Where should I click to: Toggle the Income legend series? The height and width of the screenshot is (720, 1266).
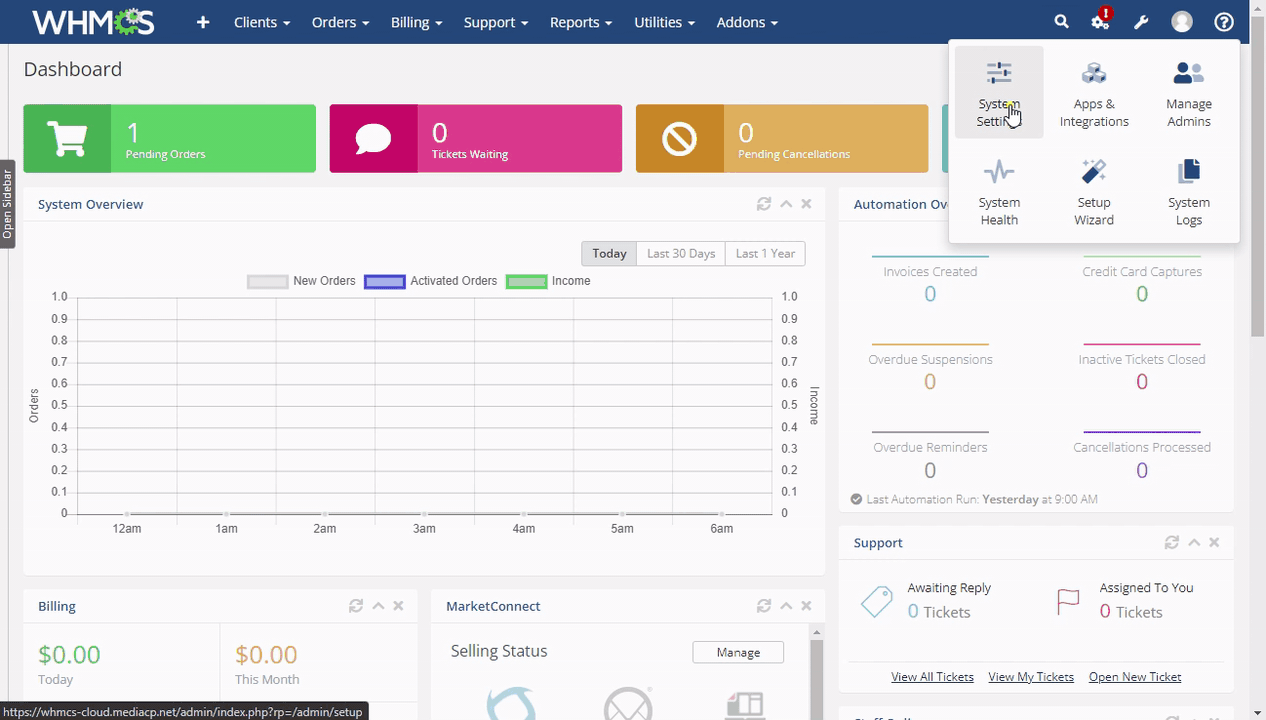click(548, 281)
